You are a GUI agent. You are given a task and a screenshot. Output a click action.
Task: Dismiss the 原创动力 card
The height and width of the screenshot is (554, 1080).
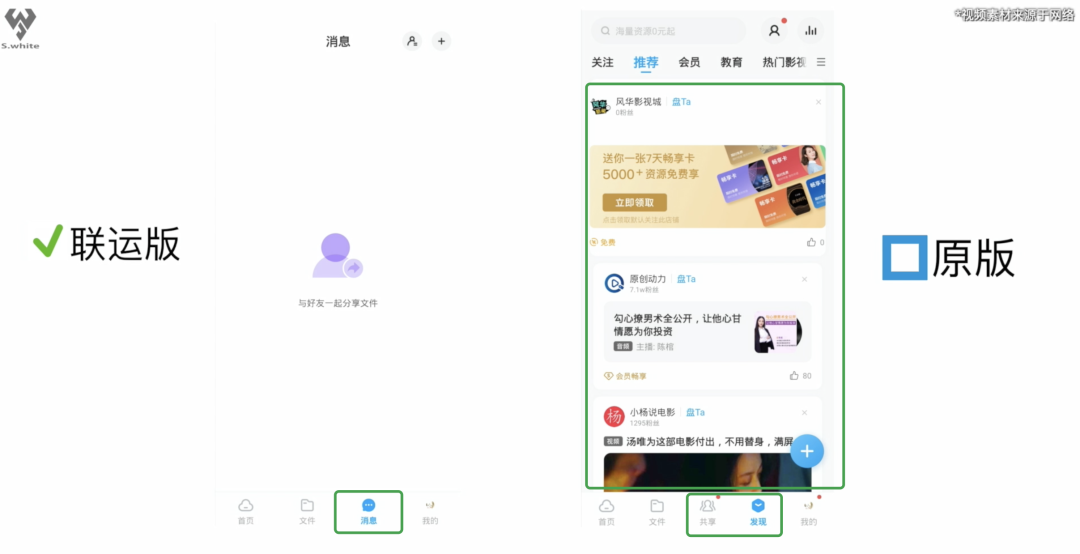(804, 279)
